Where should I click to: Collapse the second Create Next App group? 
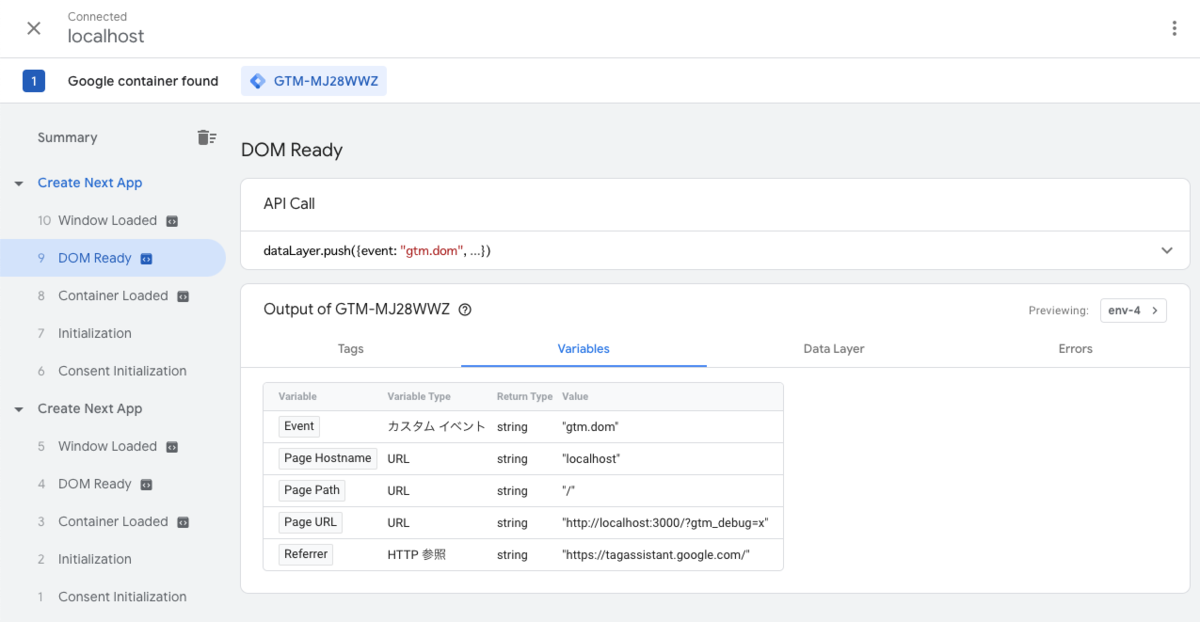click(19, 410)
